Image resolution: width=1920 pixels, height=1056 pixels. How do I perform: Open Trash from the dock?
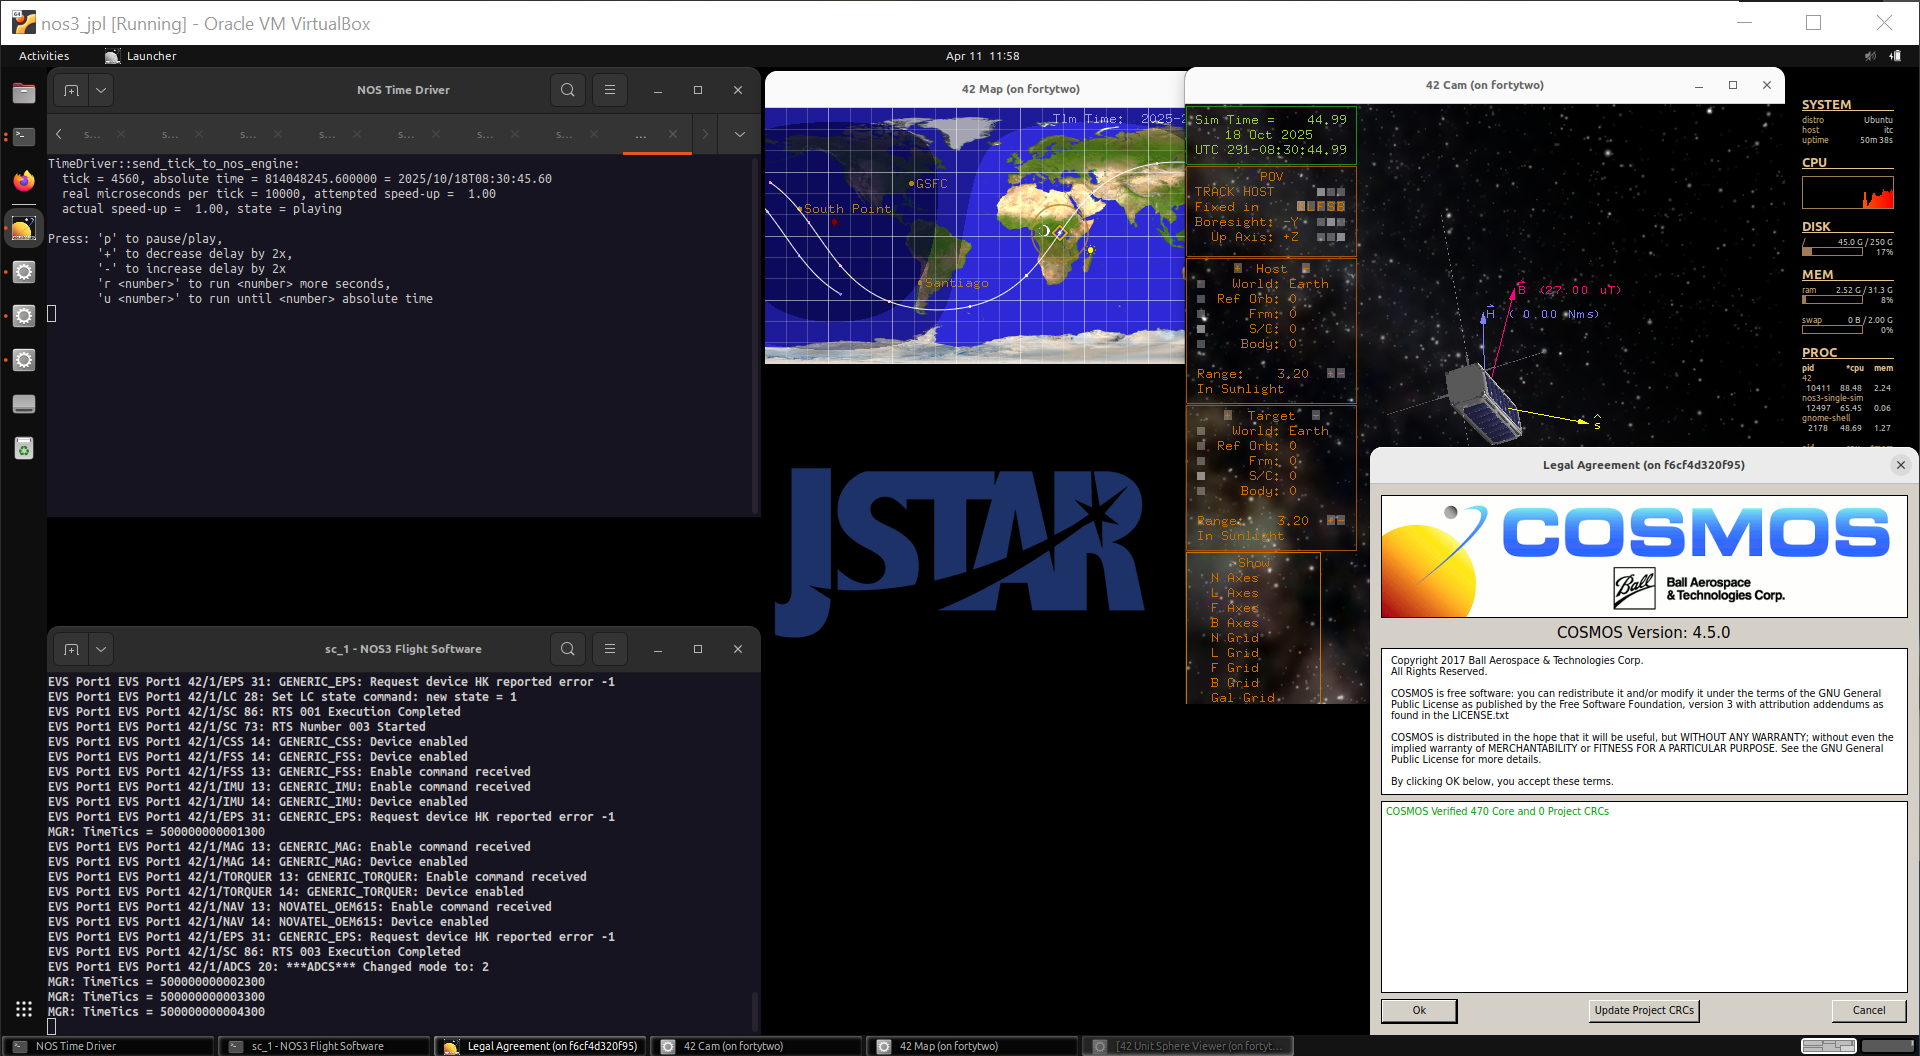pyautogui.click(x=24, y=448)
